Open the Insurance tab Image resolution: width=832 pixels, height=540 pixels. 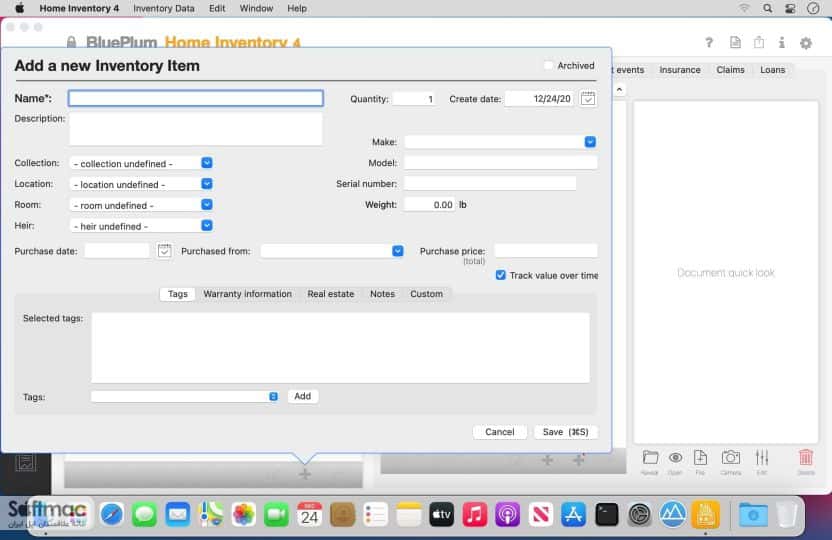tap(680, 70)
